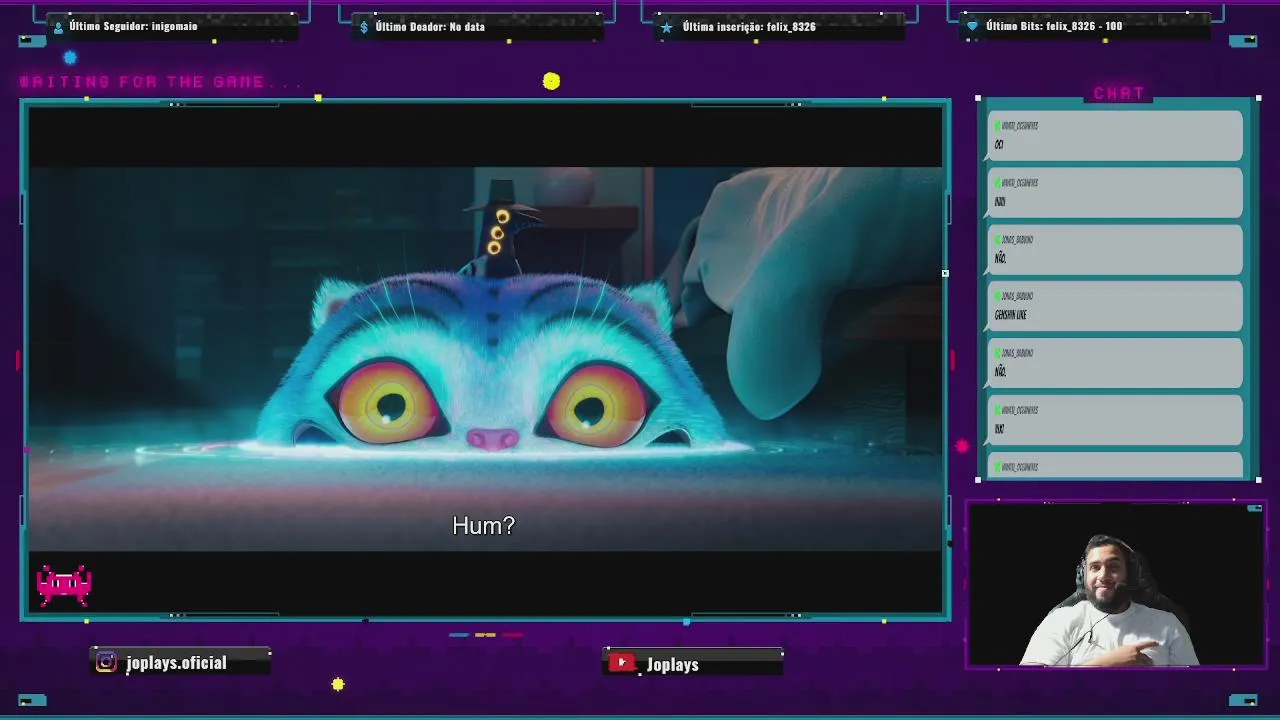This screenshot has height=720, width=1280.
Task: Click the YouTube logo icon
Action: point(622,663)
